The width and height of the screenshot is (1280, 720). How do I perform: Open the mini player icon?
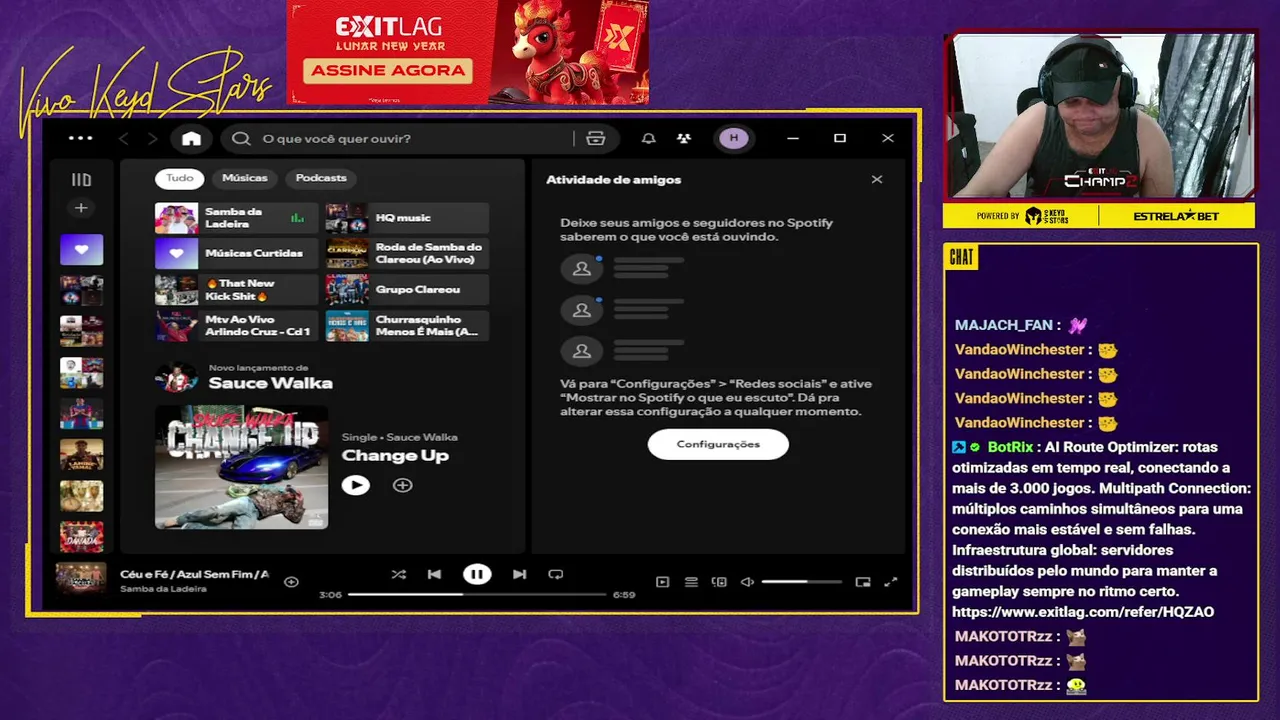click(x=863, y=582)
